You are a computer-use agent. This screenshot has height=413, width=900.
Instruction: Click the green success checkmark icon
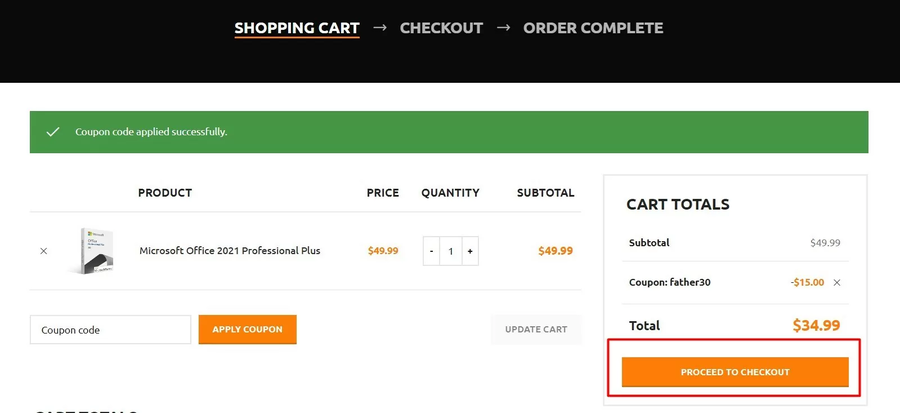(53, 132)
